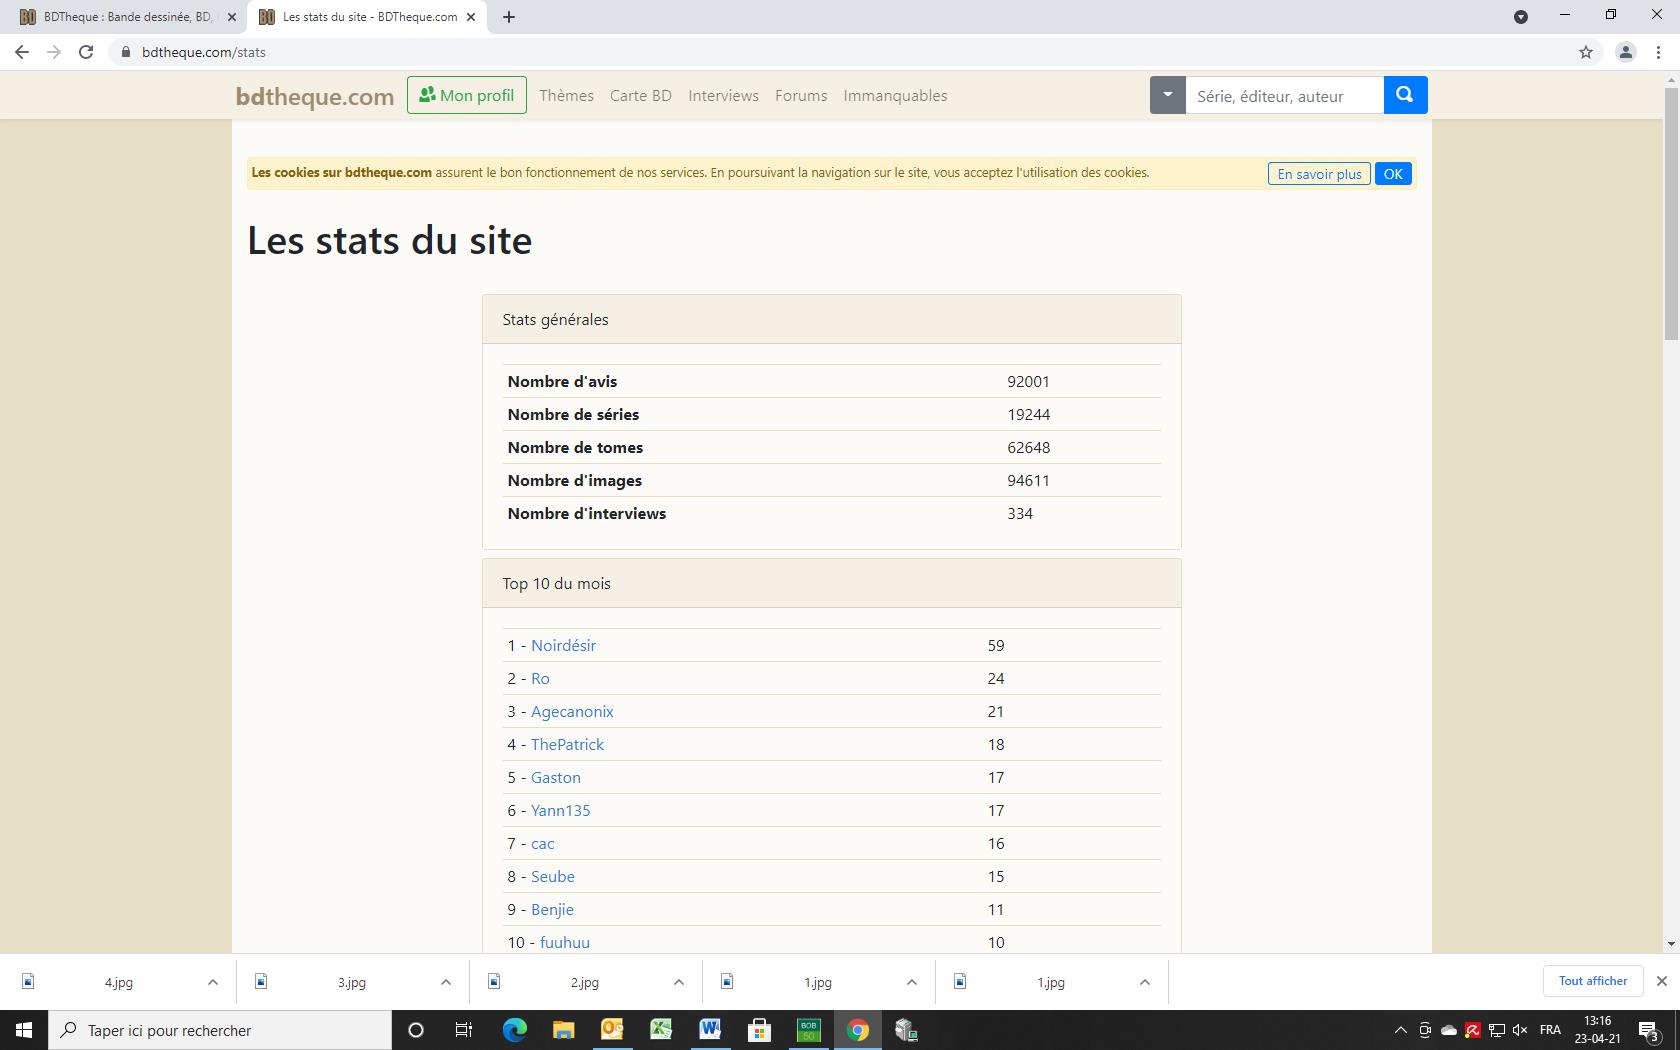Close the downloads bar

click(x=1662, y=981)
